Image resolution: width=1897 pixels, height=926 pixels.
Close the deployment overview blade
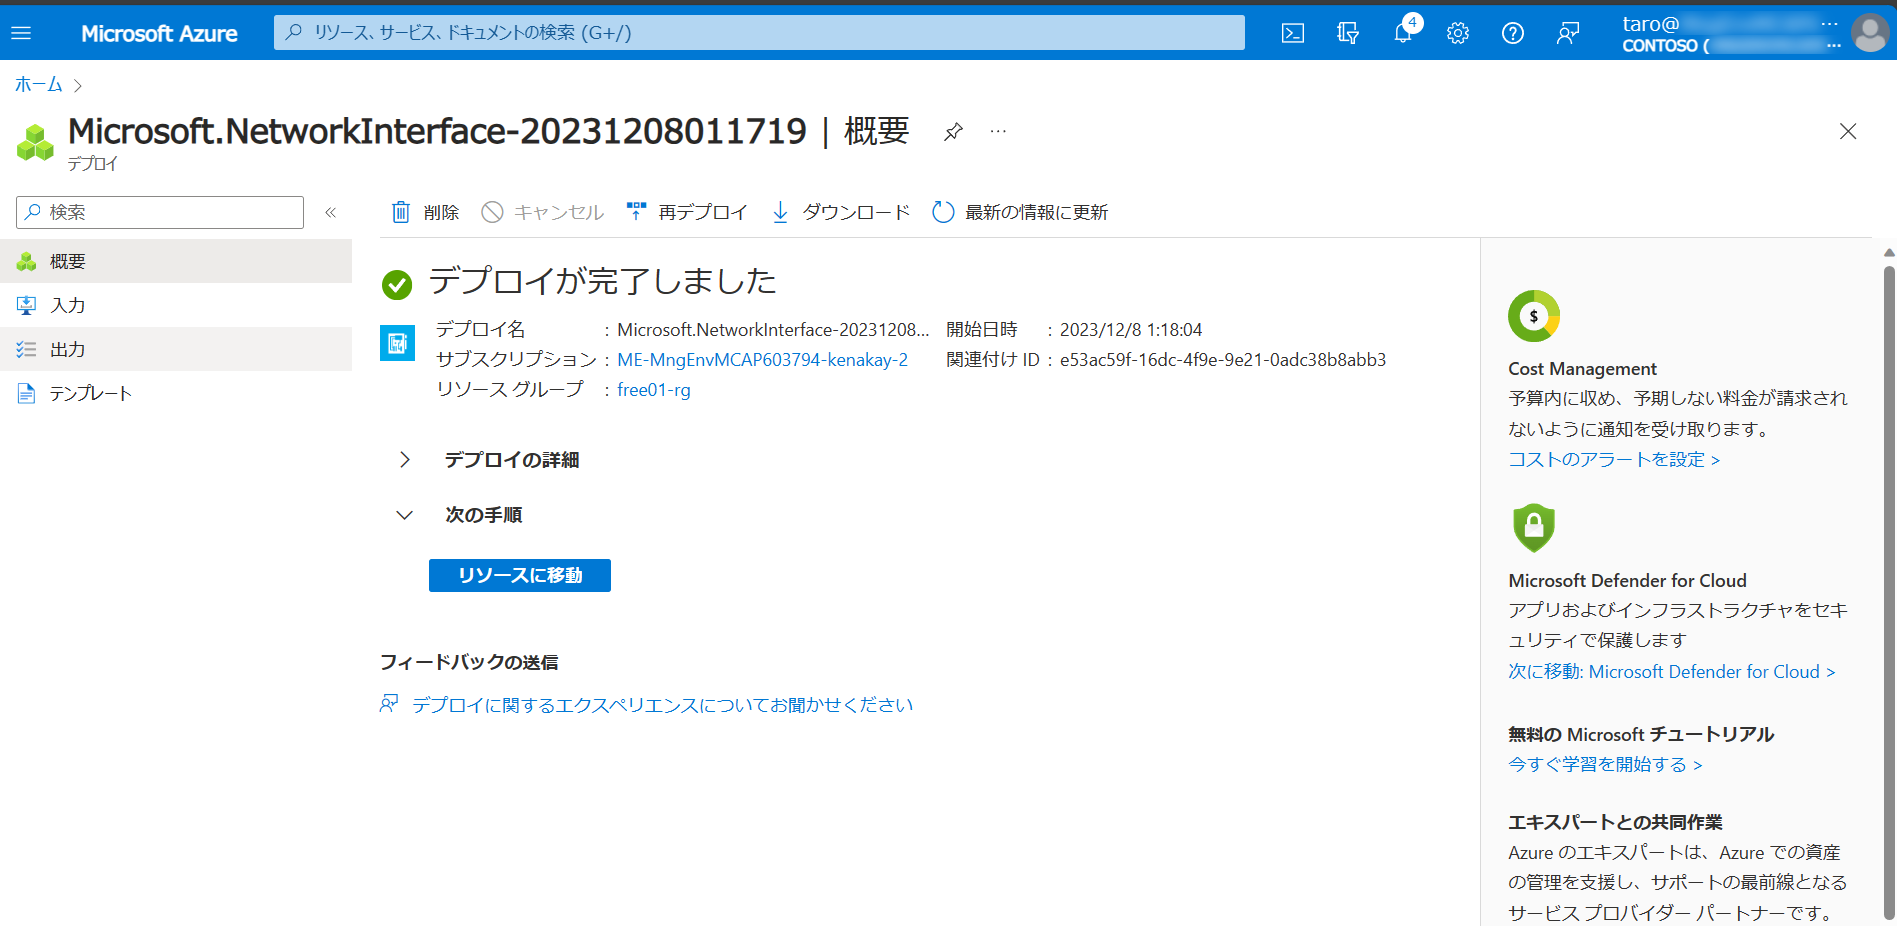click(x=1848, y=131)
